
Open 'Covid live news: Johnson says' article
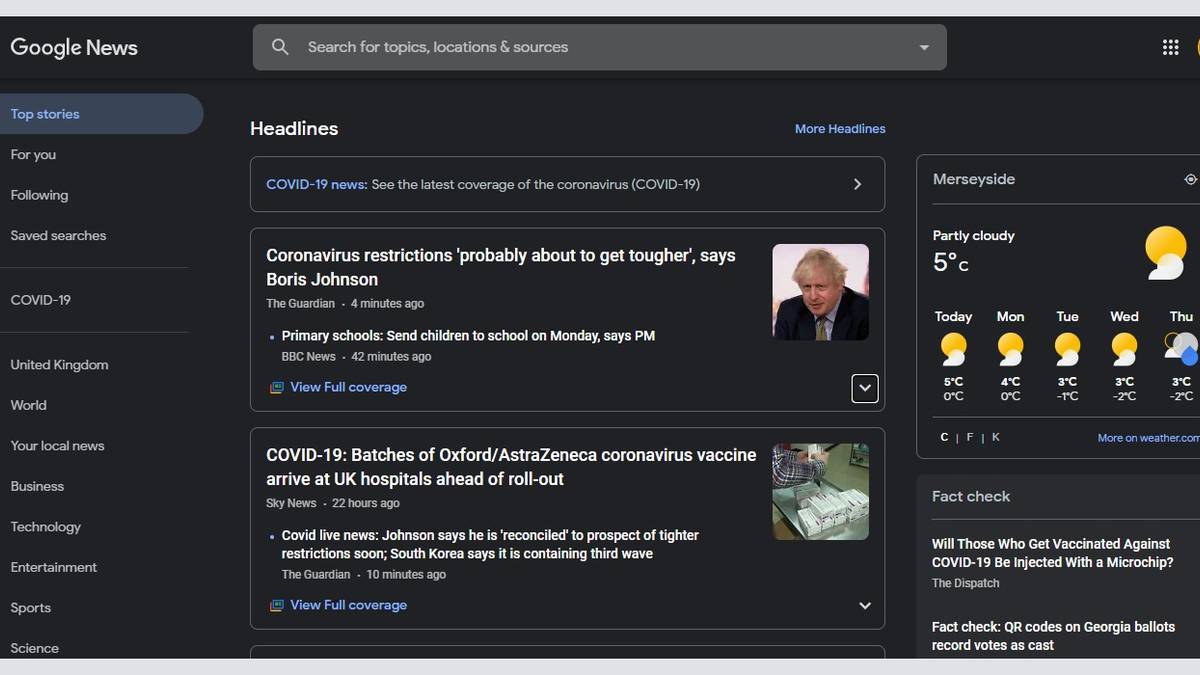coord(490,544)
